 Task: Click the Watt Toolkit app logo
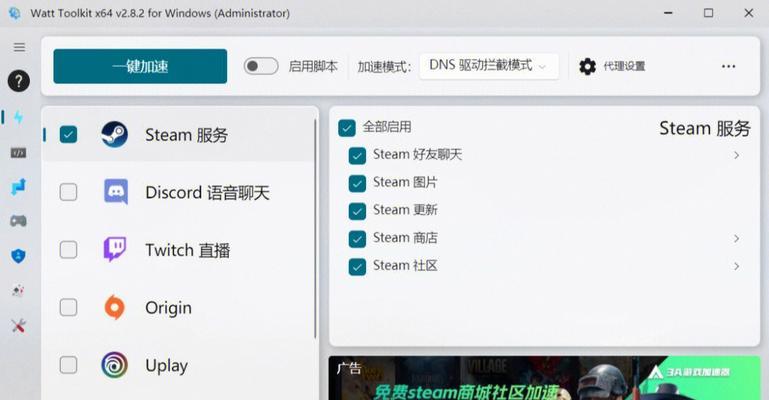click(14, 13)
